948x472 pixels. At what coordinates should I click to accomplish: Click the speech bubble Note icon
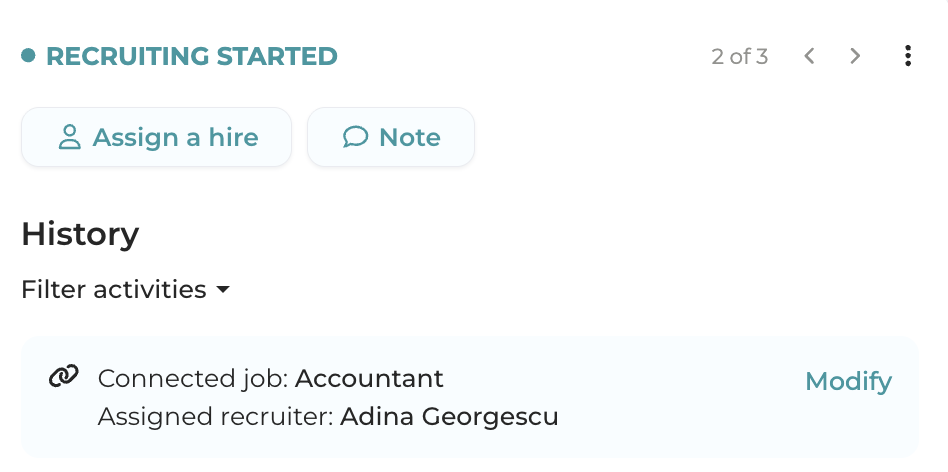pyautogui.click(x=355, y=137)
